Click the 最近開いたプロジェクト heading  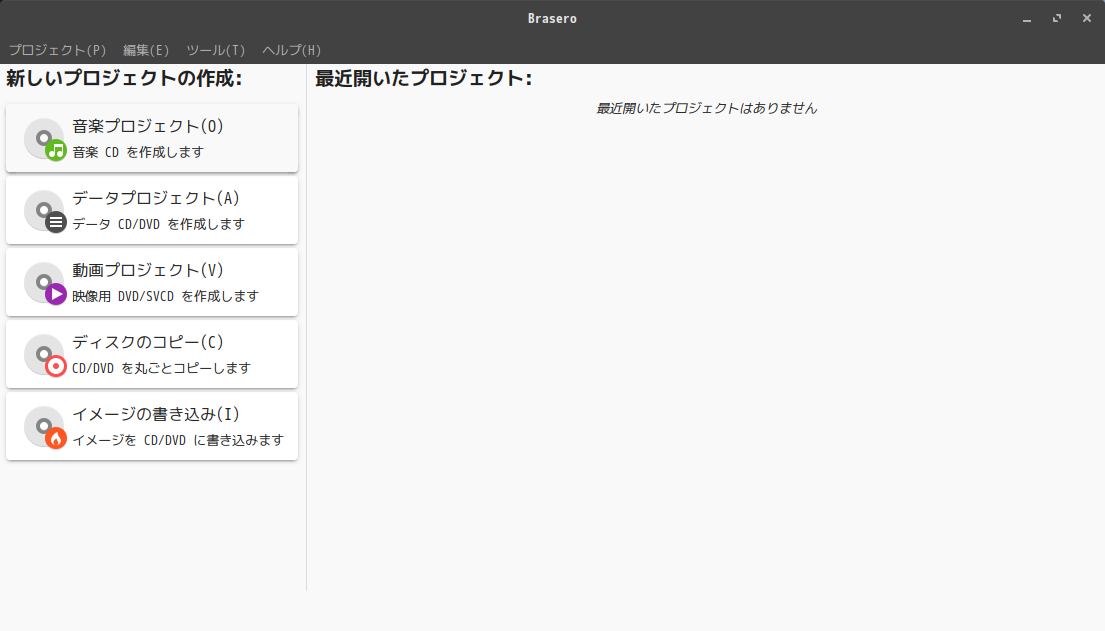tap(424, 78)
